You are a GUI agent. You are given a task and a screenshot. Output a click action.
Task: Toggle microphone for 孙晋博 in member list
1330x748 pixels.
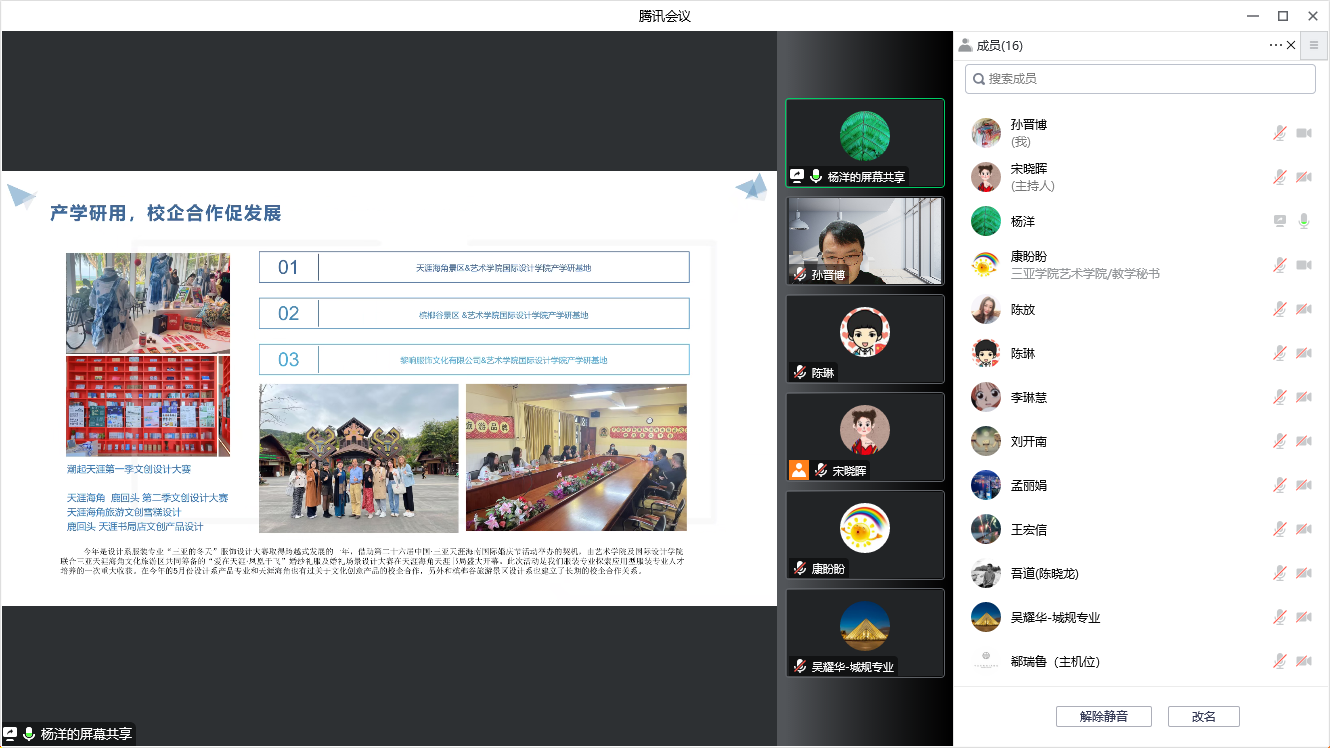(1279, 133)
